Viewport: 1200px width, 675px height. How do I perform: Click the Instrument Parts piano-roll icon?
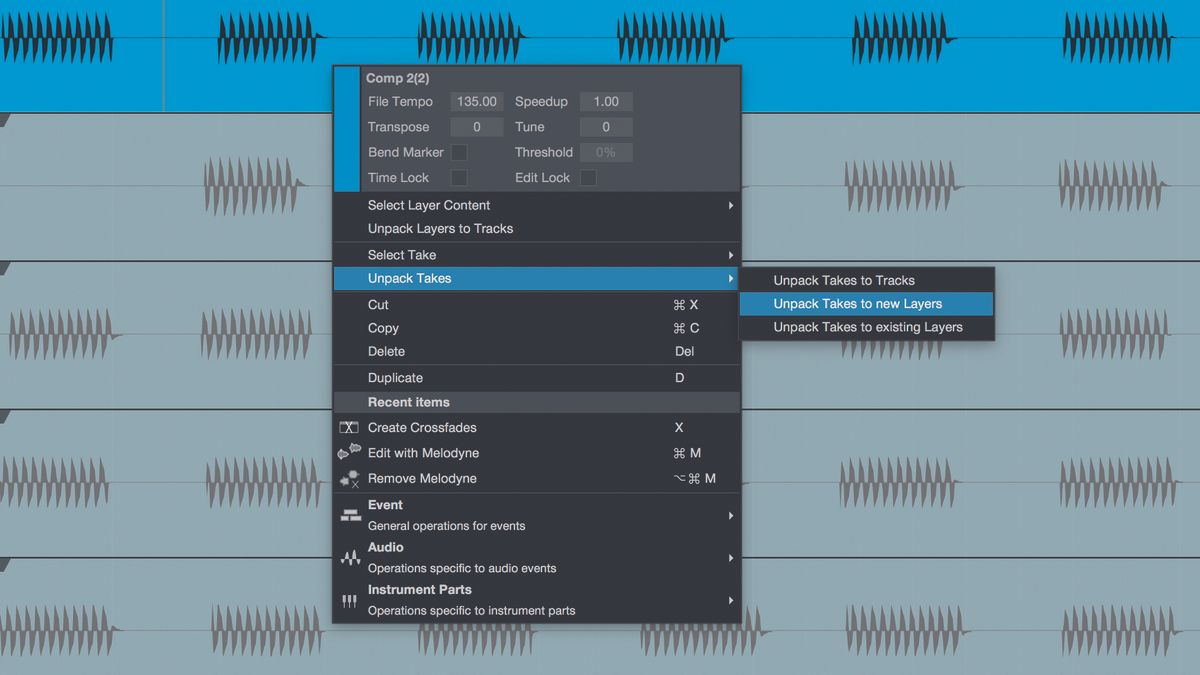[349, 599]
